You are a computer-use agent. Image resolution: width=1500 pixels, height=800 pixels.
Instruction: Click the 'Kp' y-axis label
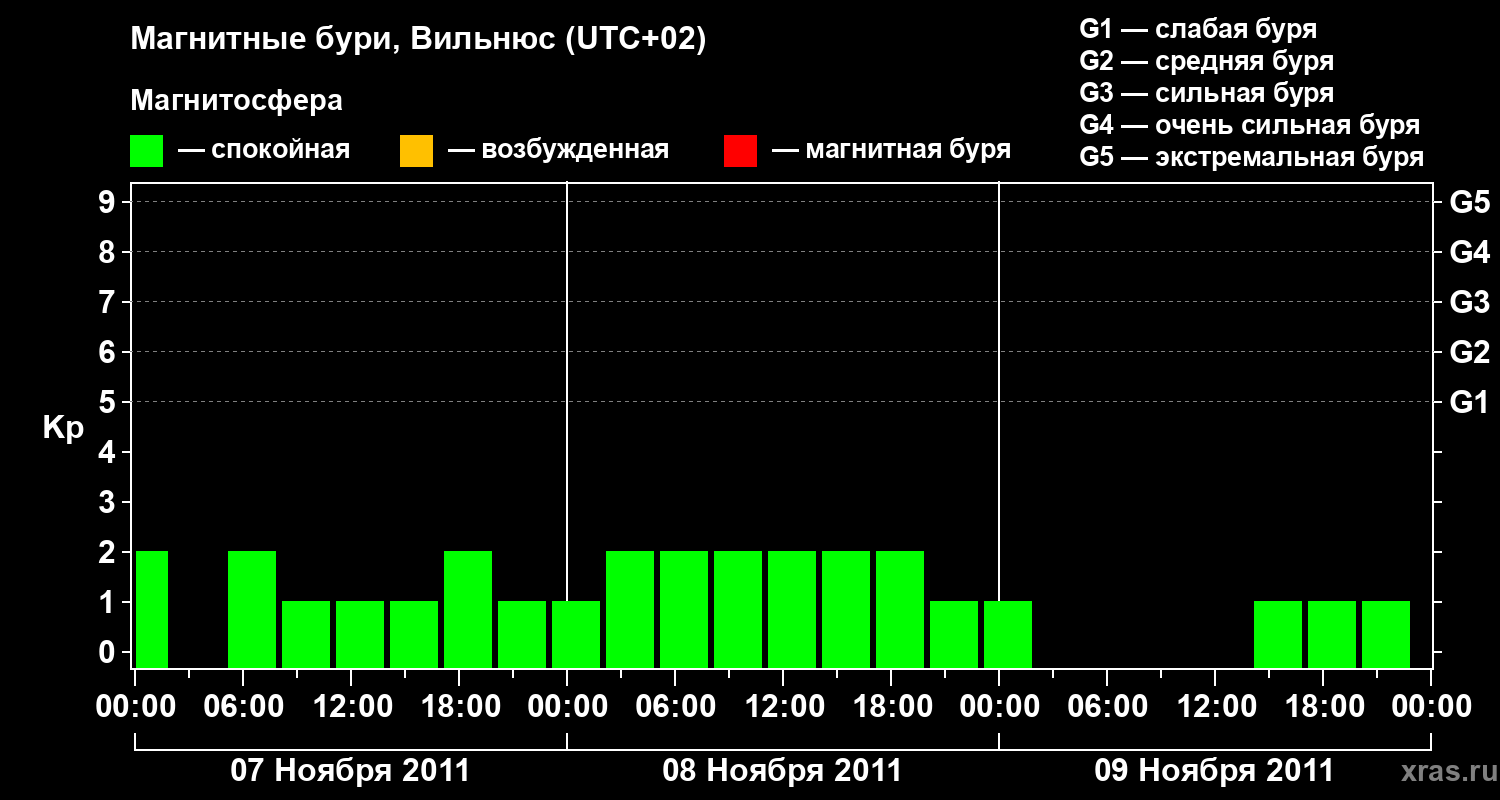coord(63,428)
